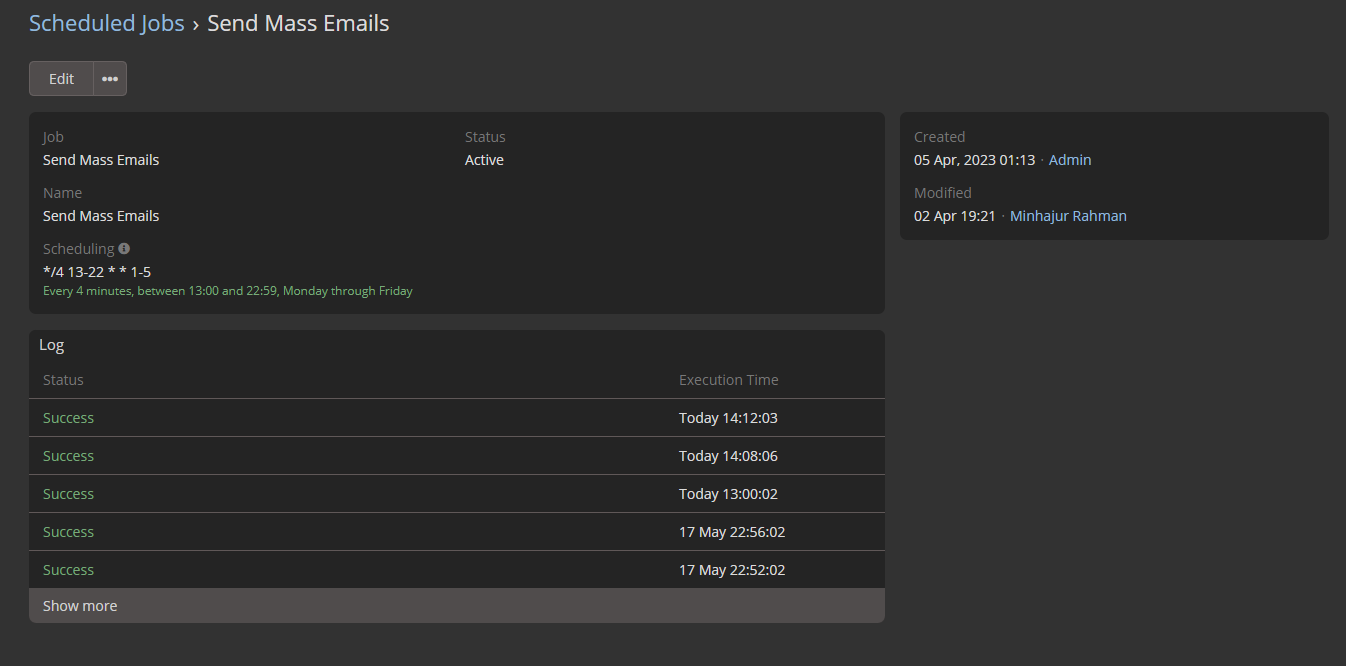
Task: Expand log with Show more
Action: [x=80, y=606]
